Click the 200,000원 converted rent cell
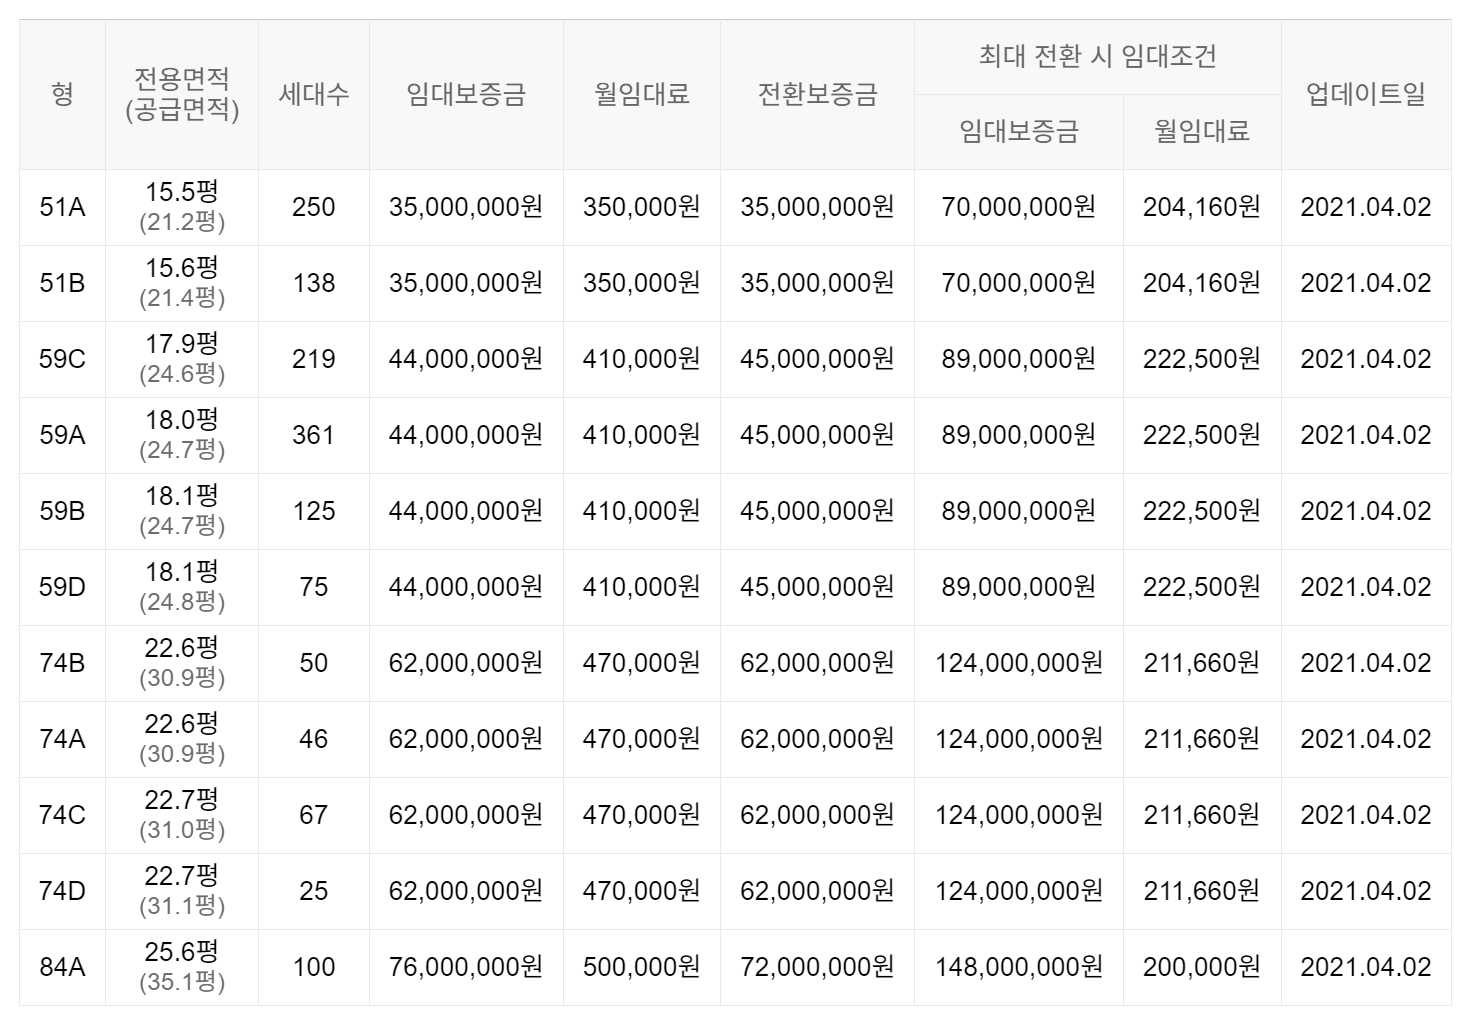Viewport: 1474px width, 1018px height. tap(1202, 967)
